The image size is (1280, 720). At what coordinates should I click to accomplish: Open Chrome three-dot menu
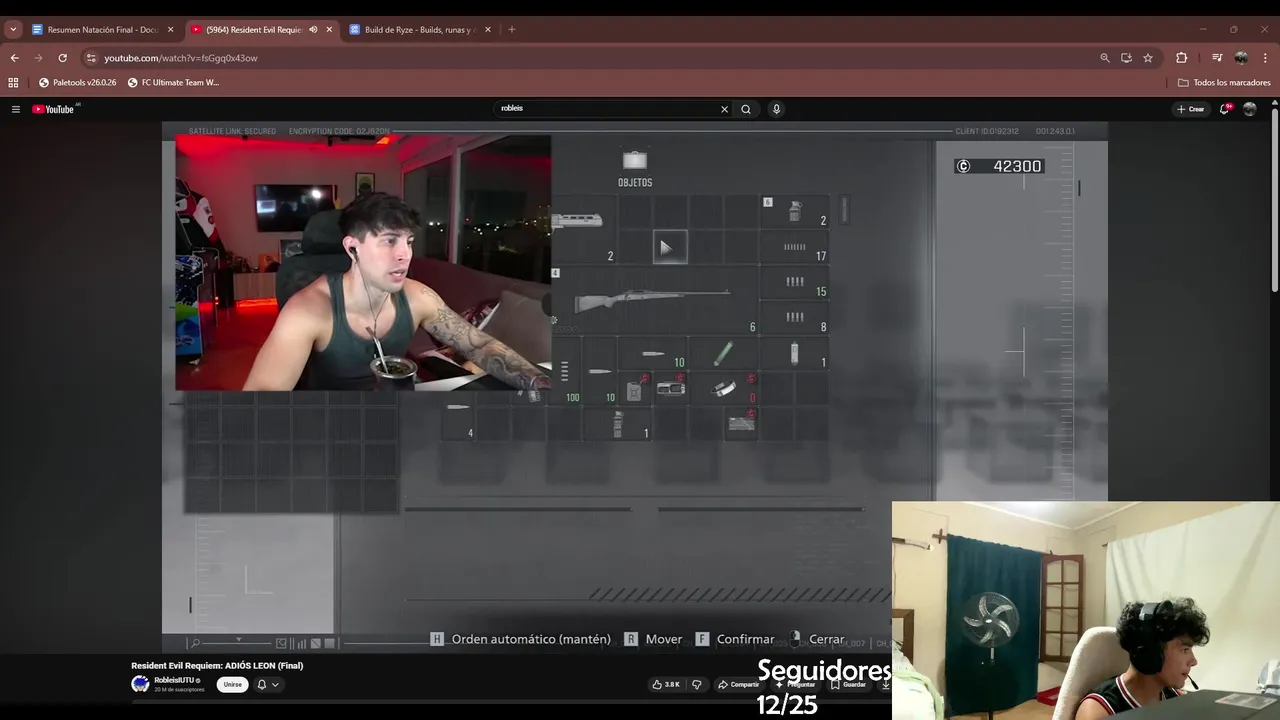pos(1266,58)
